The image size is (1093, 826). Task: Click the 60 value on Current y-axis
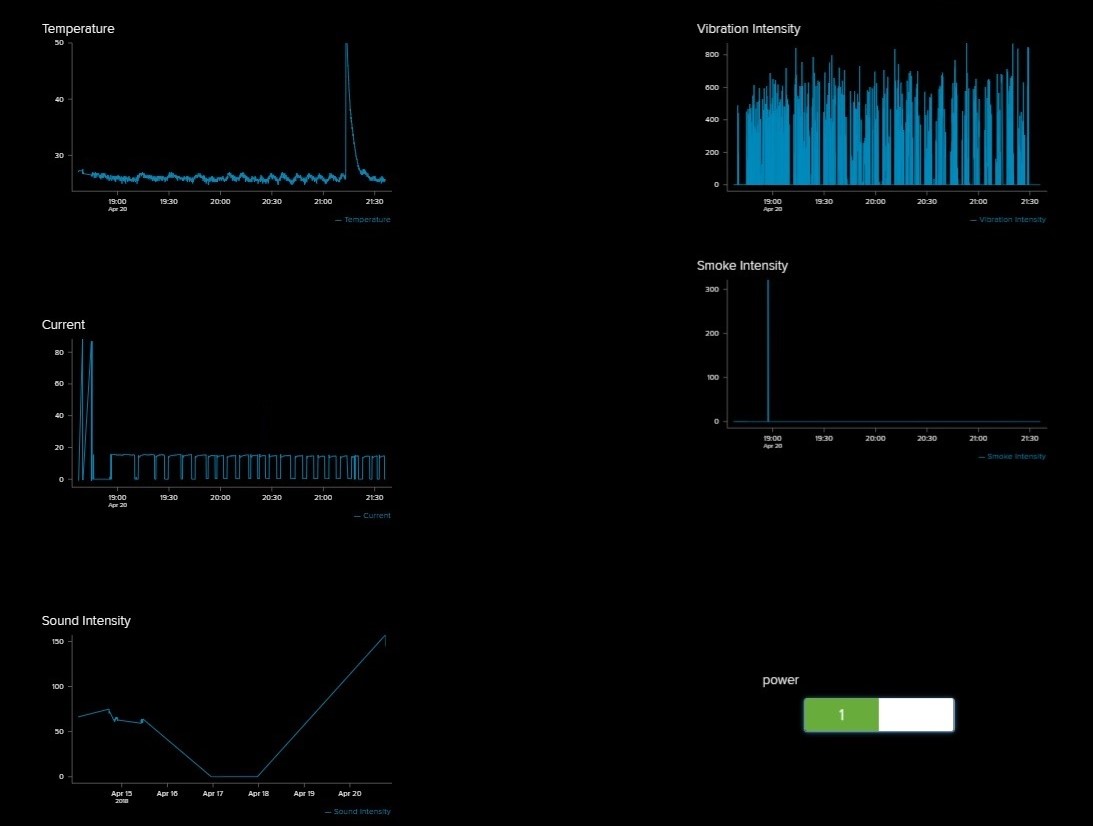point(59,384)
